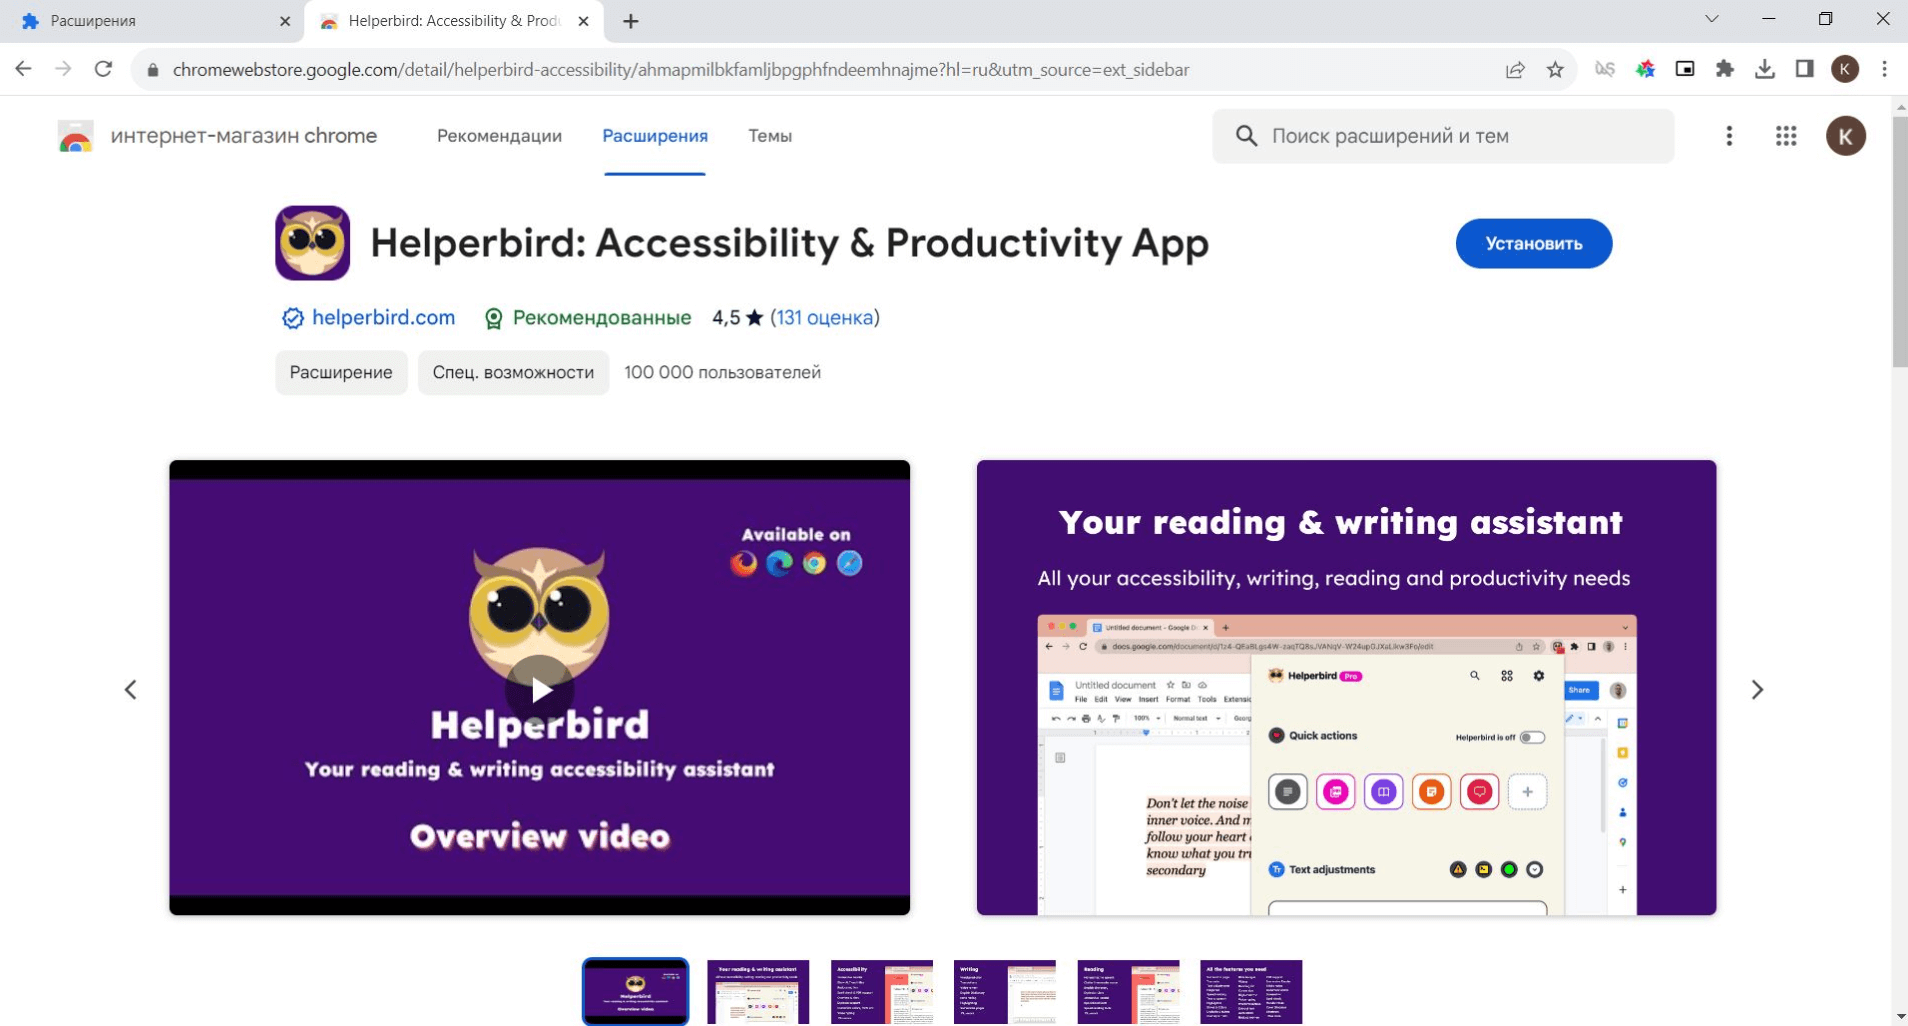Go to next screenshot in carousel
1908x1026 pixels.
tap(1757, 689)
